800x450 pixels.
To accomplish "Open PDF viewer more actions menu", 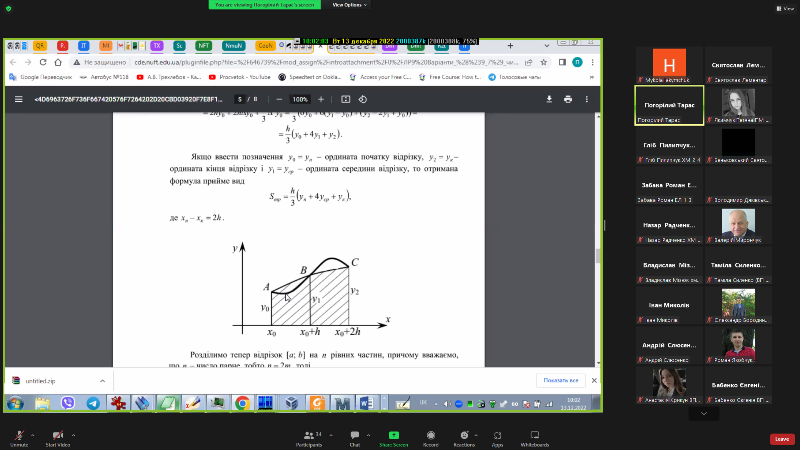I will [587, 99].
